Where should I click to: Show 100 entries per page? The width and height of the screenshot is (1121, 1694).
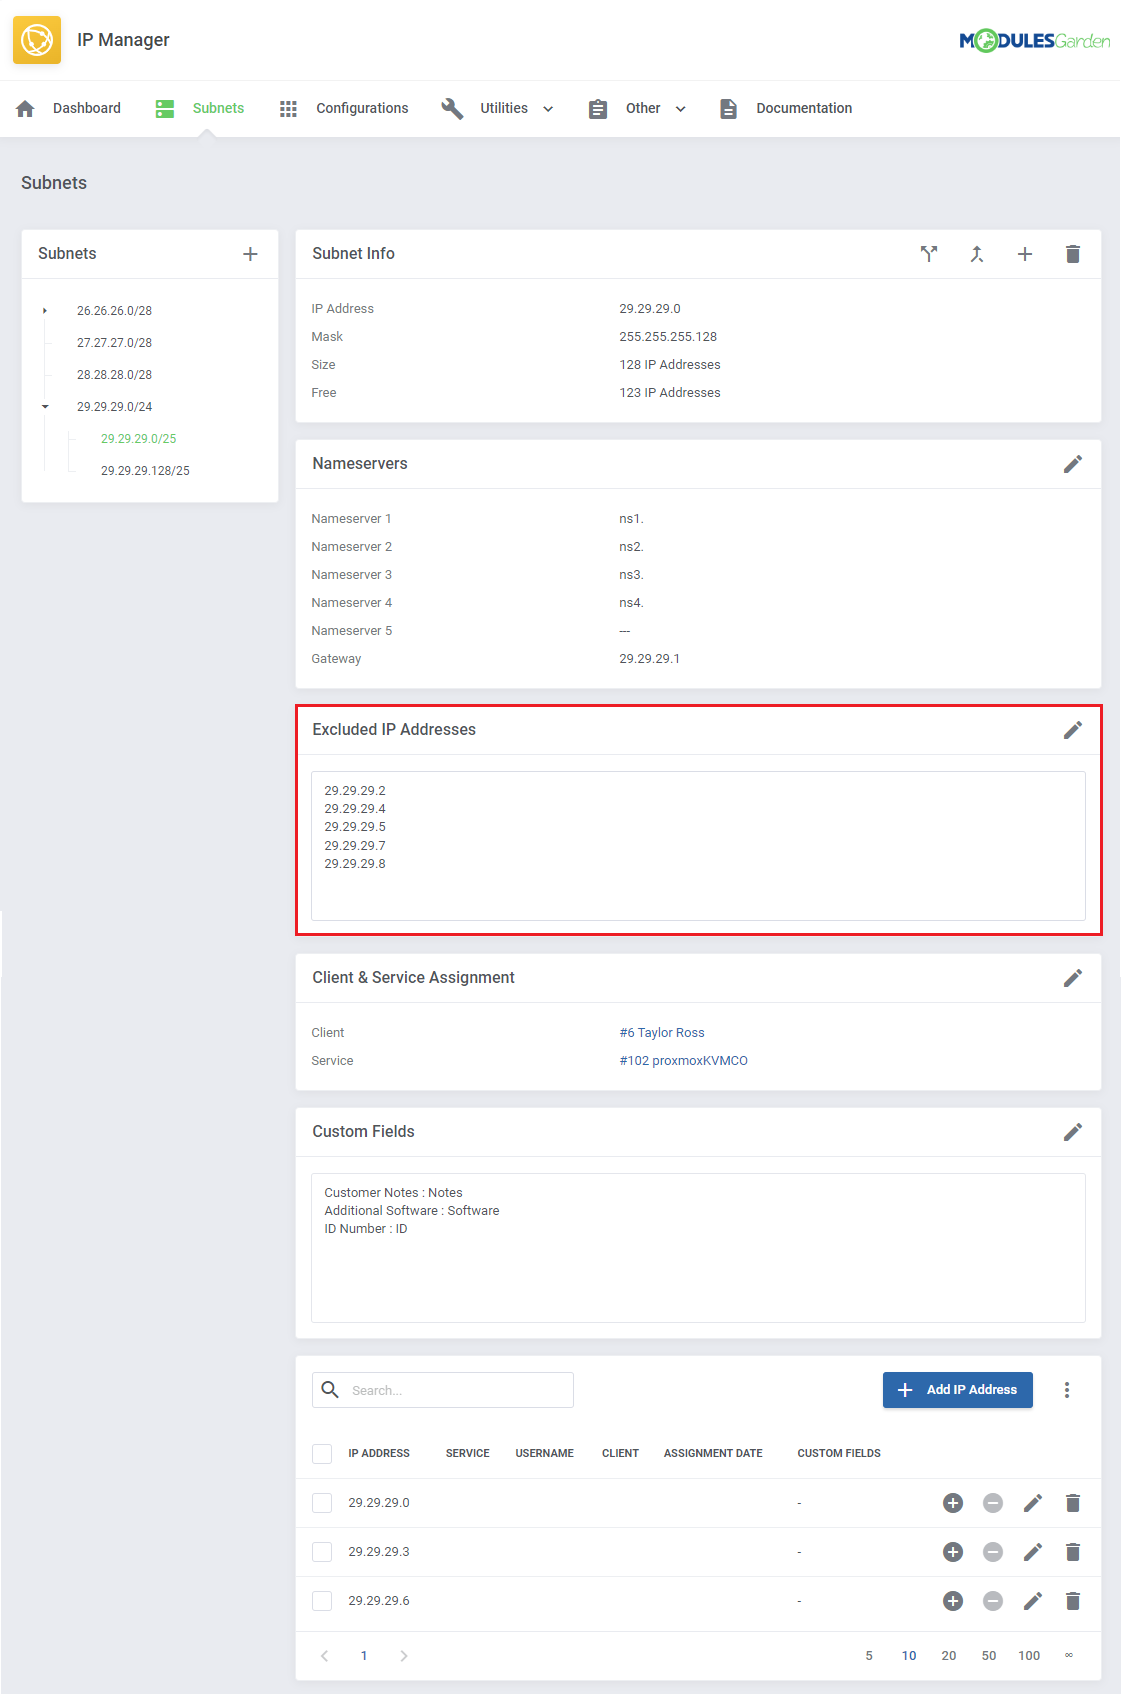click(x=1029, y=1656)
